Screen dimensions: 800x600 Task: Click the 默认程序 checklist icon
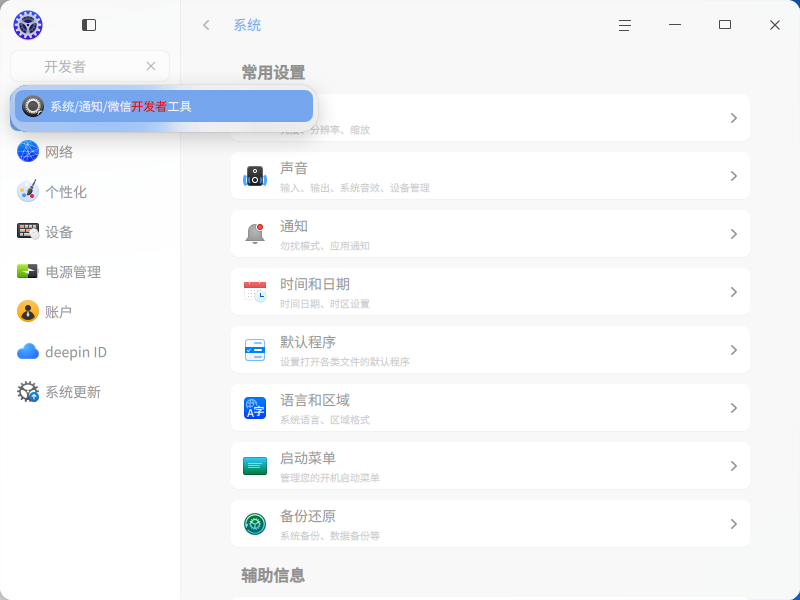[255, 350]
